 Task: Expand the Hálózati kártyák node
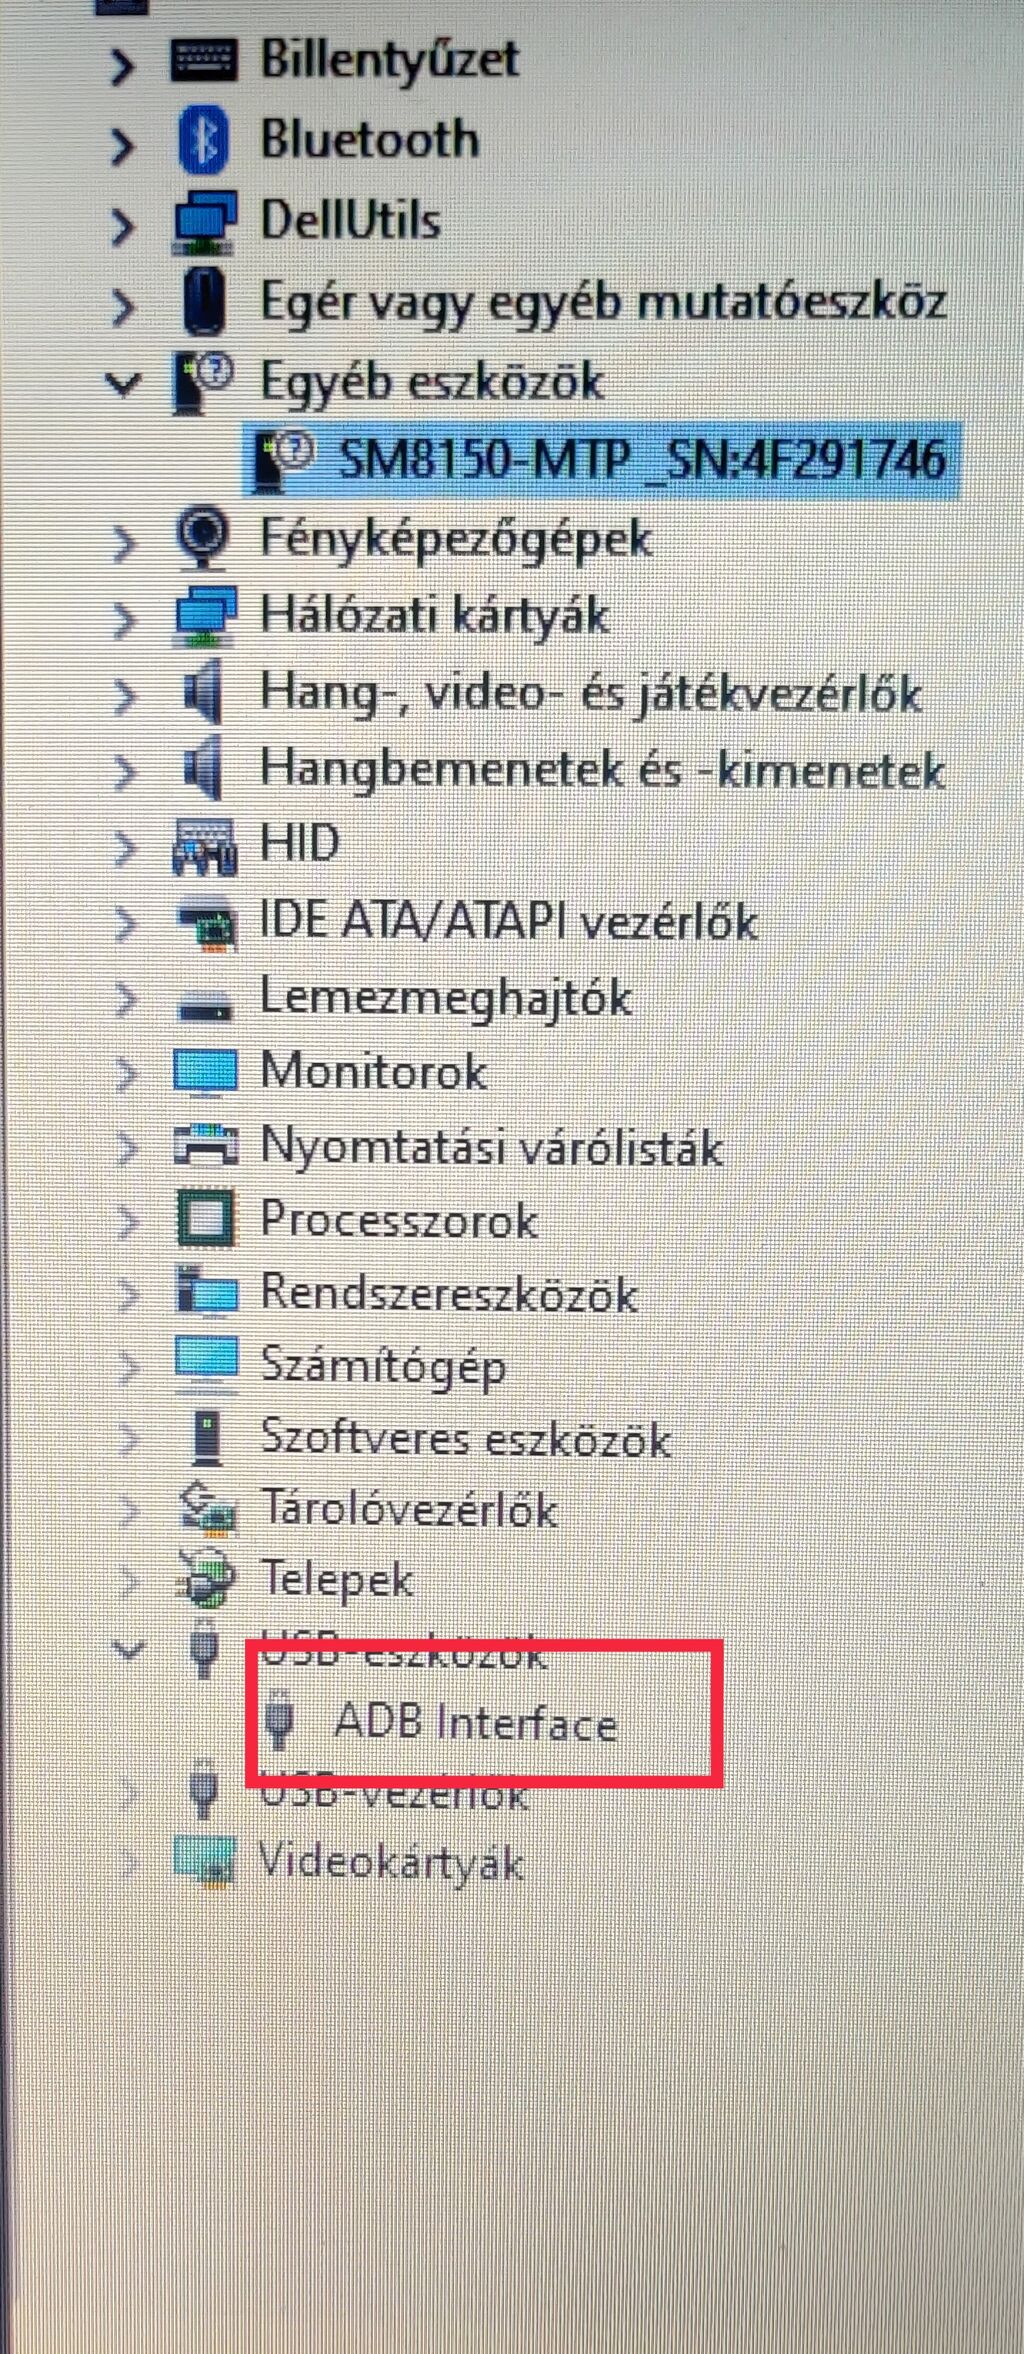[x=124, y=619]
